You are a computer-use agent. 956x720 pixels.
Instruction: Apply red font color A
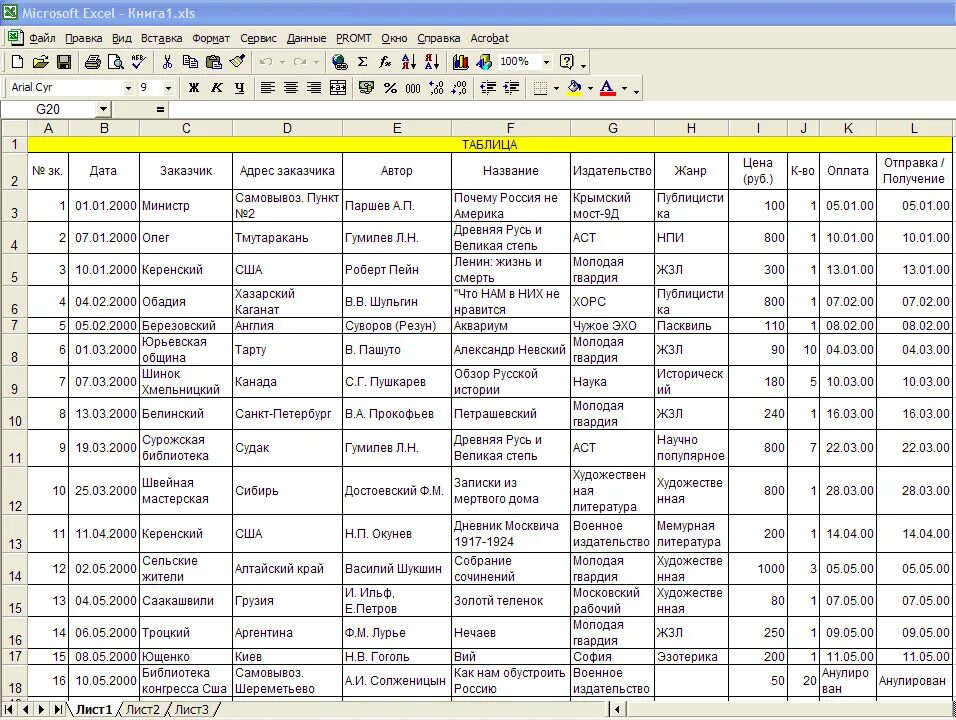(607, 88)
